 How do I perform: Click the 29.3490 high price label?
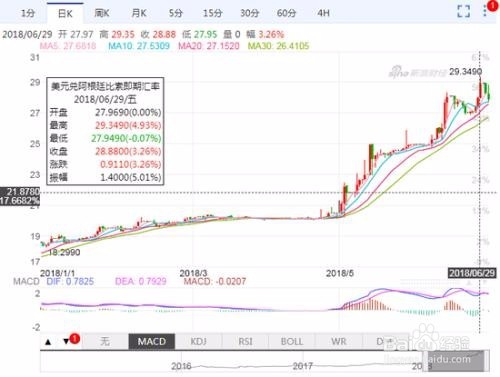click(465, 72)
